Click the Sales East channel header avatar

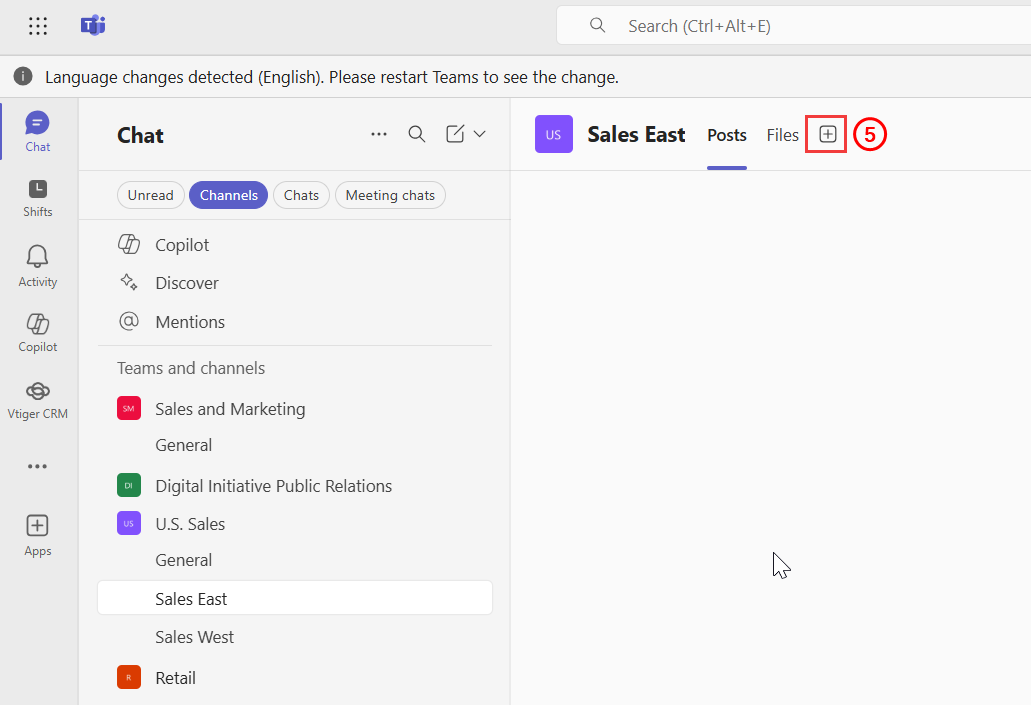[554, 134]
